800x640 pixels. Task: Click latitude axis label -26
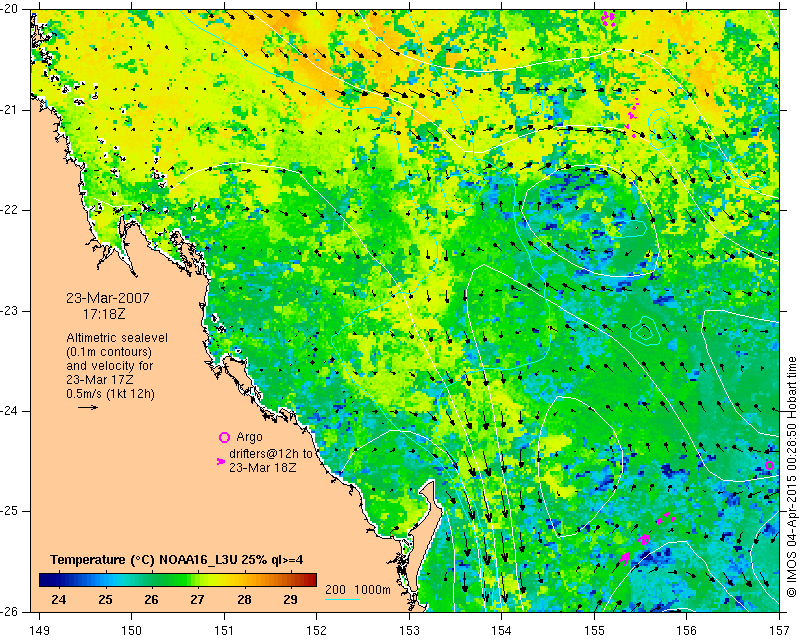(x=10, y=611)
